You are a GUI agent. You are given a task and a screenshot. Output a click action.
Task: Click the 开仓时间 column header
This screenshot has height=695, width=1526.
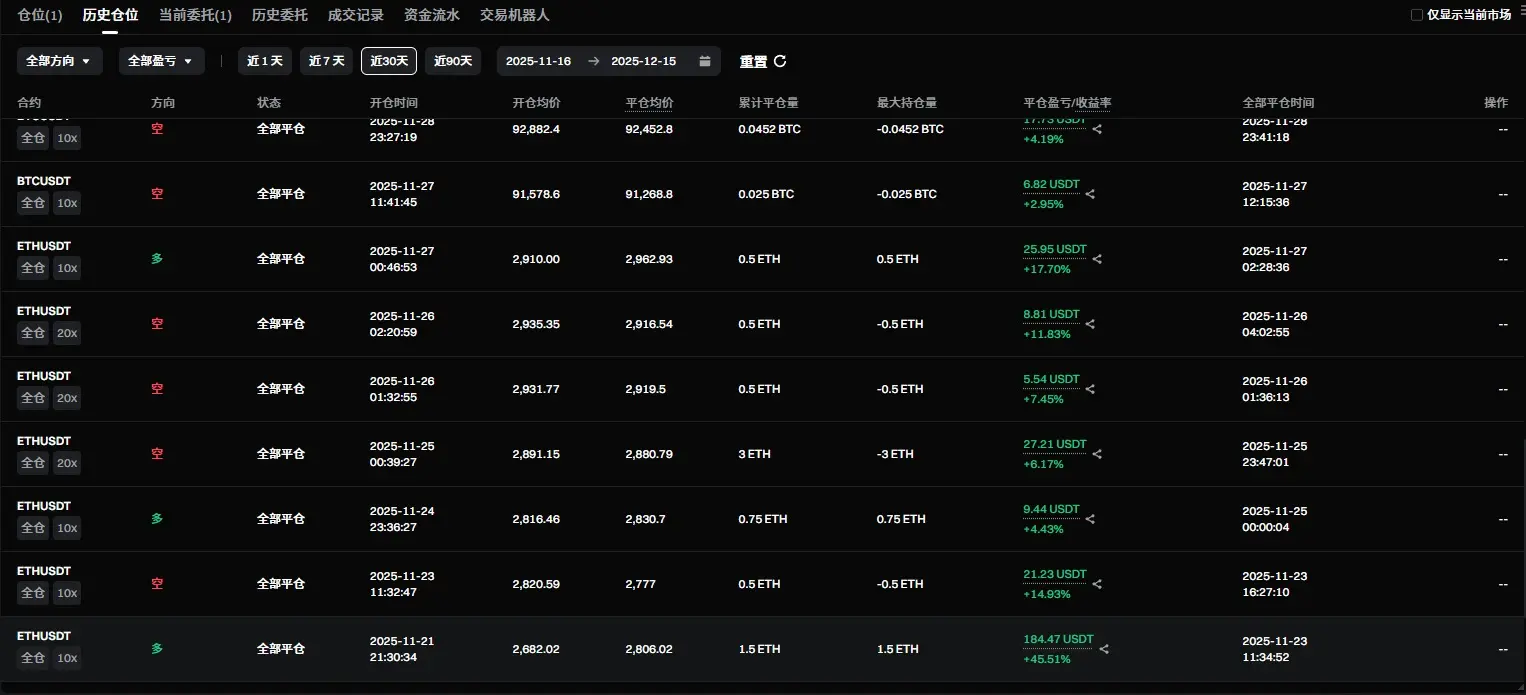tap(394, 103)
